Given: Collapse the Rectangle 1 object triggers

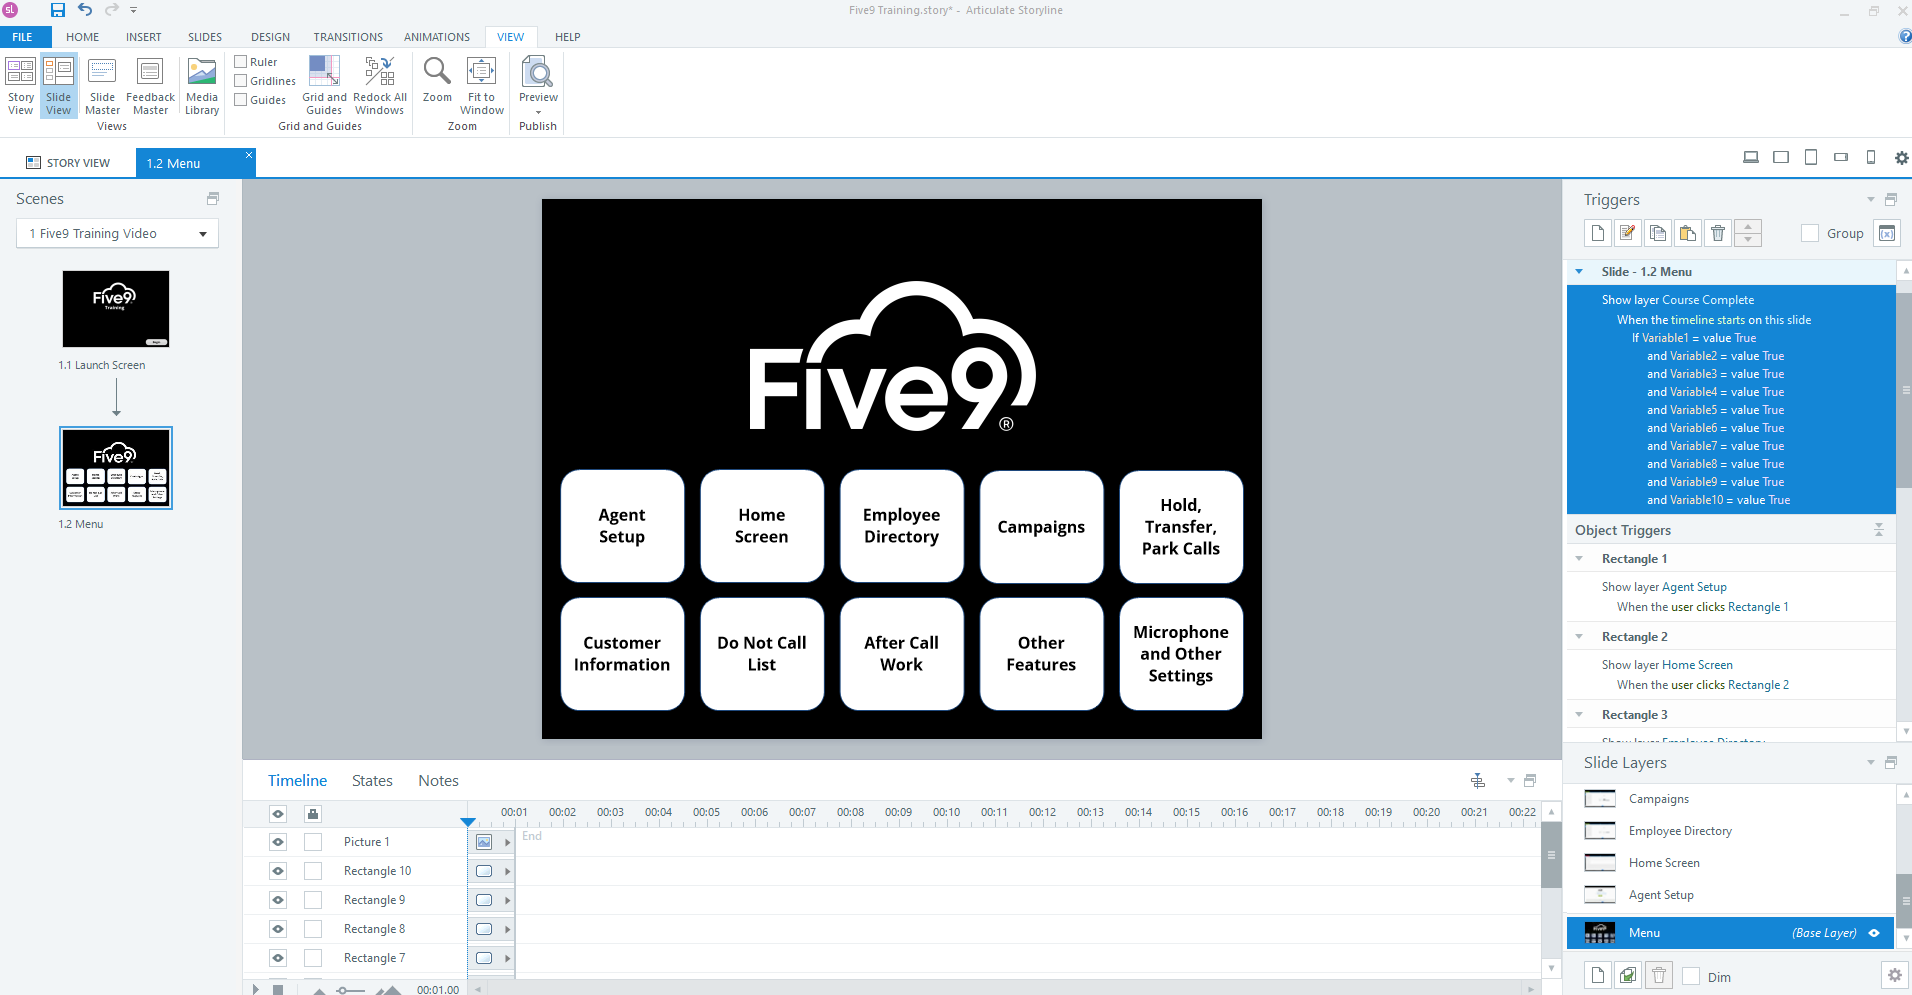Looking at the screenshot, I should coord(1579,559).
